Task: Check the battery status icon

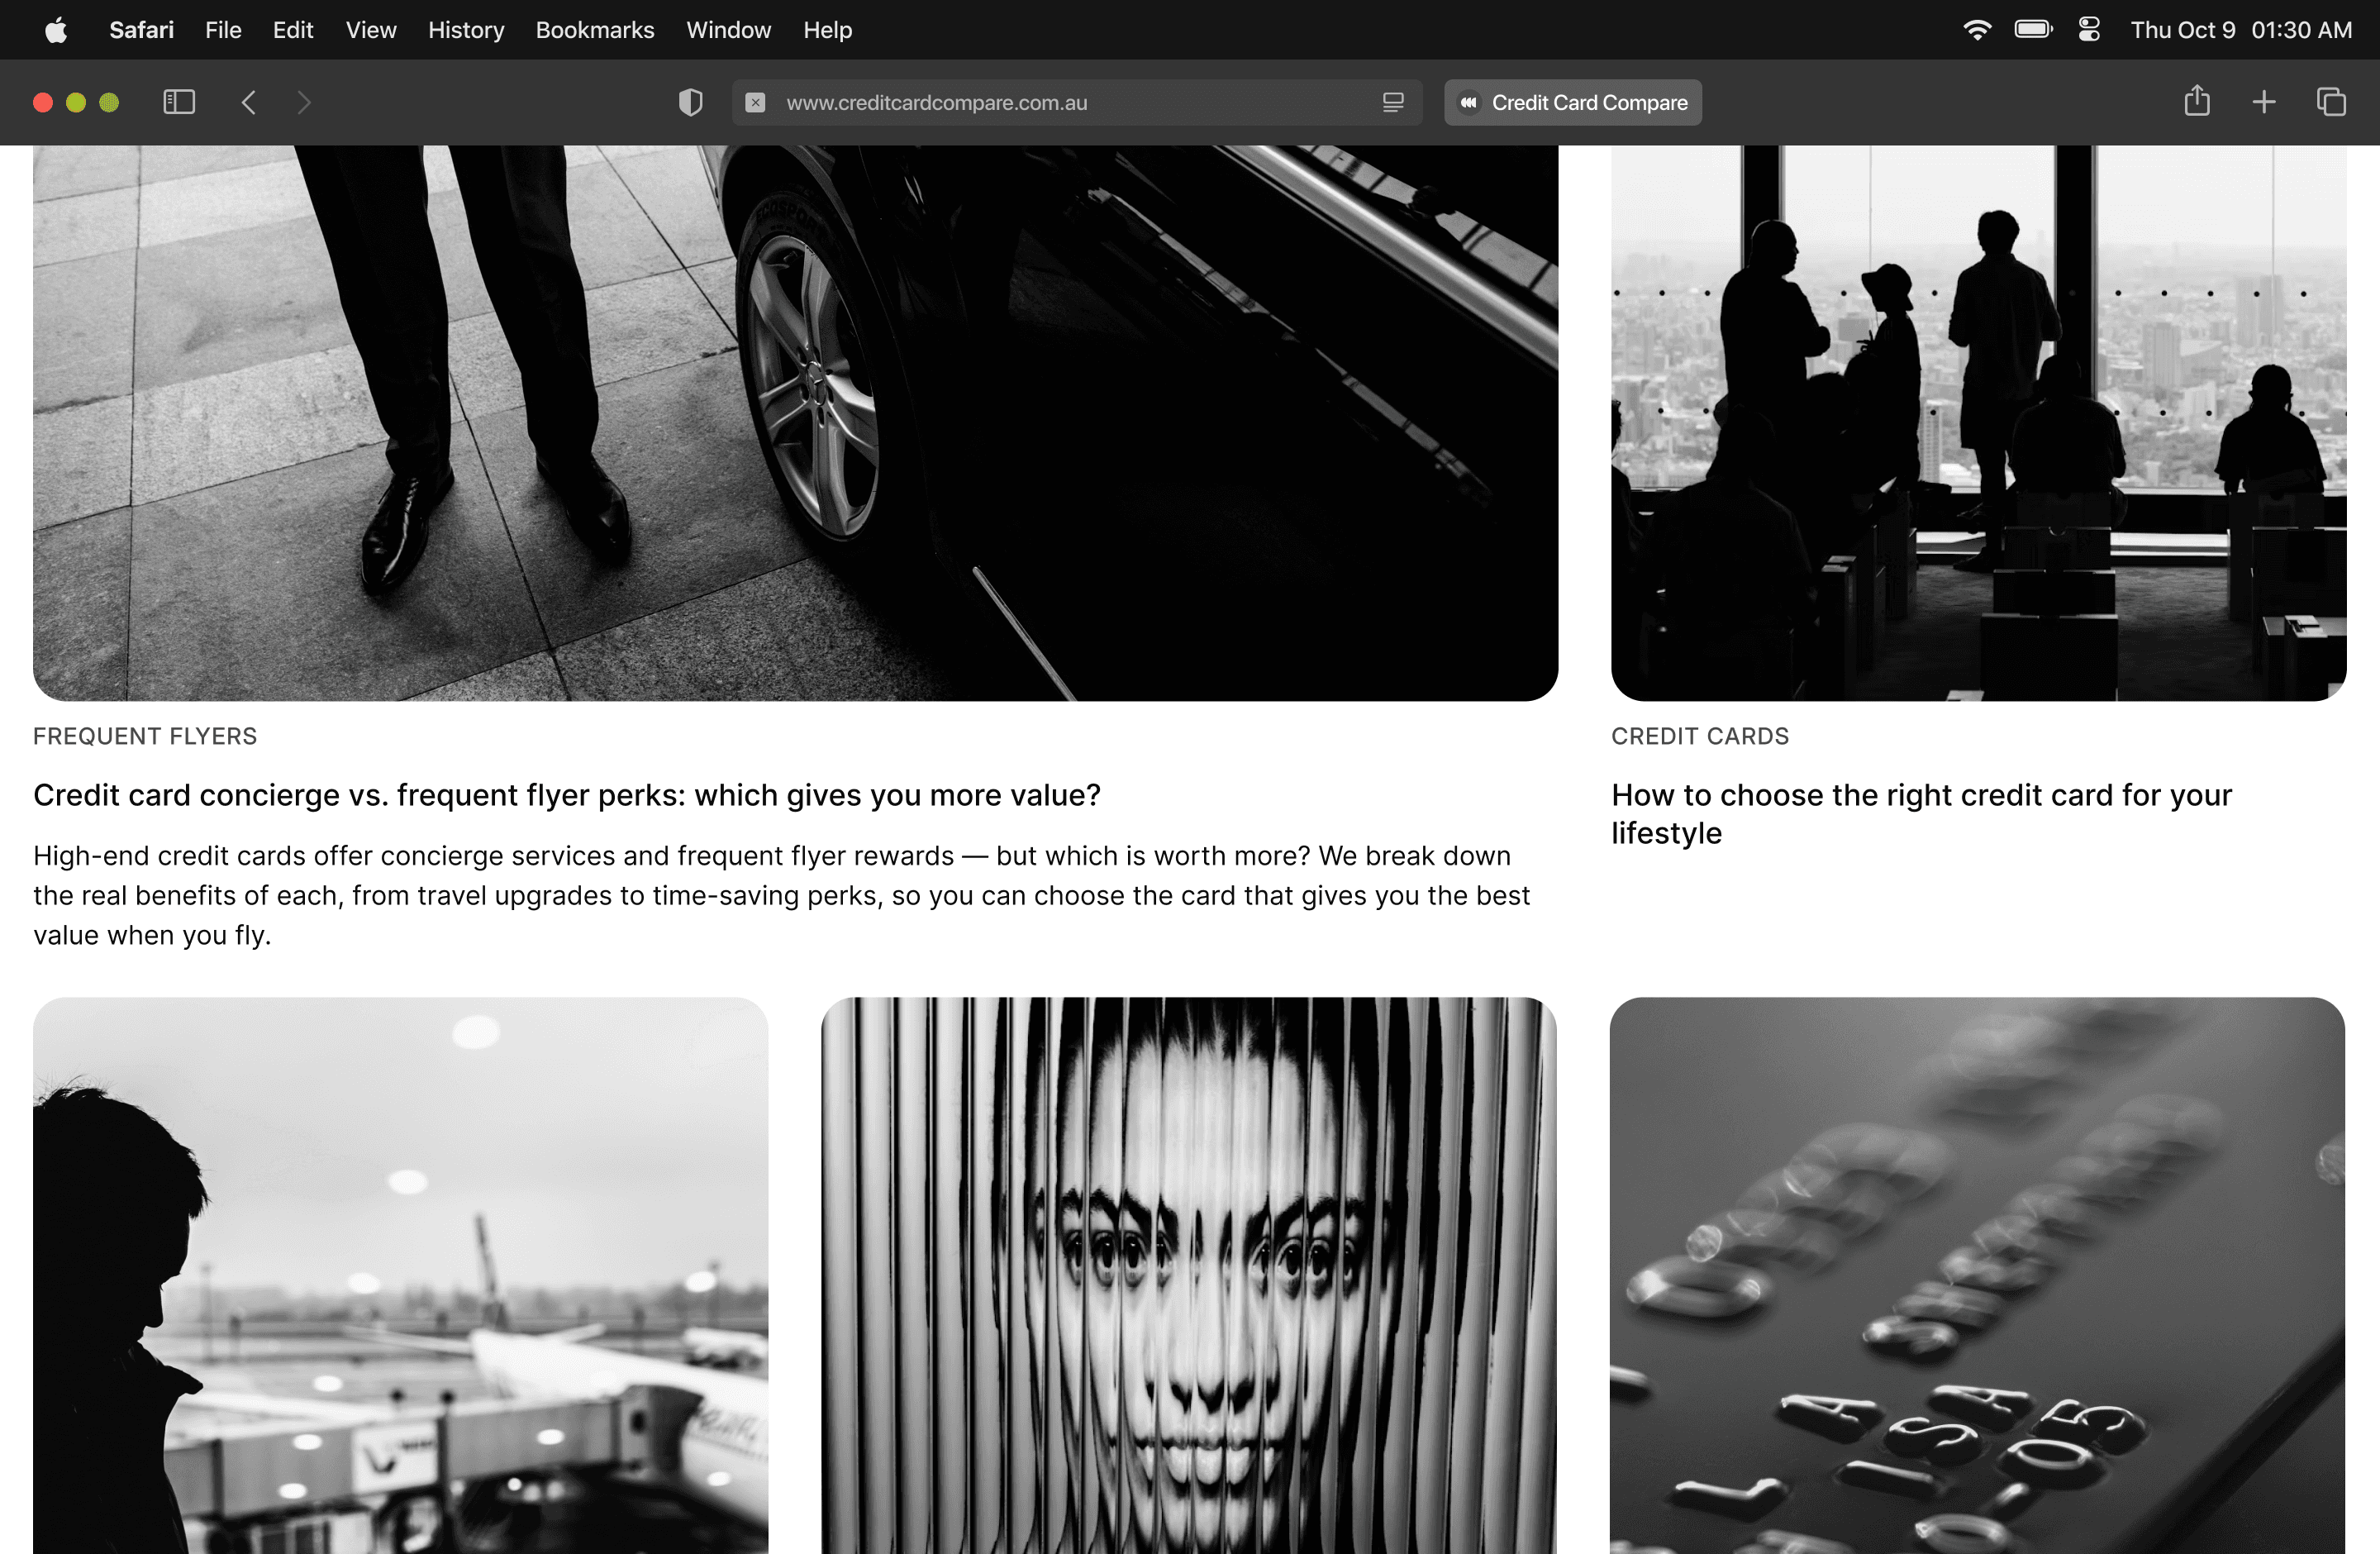Action: click(x=2033, y=30)
